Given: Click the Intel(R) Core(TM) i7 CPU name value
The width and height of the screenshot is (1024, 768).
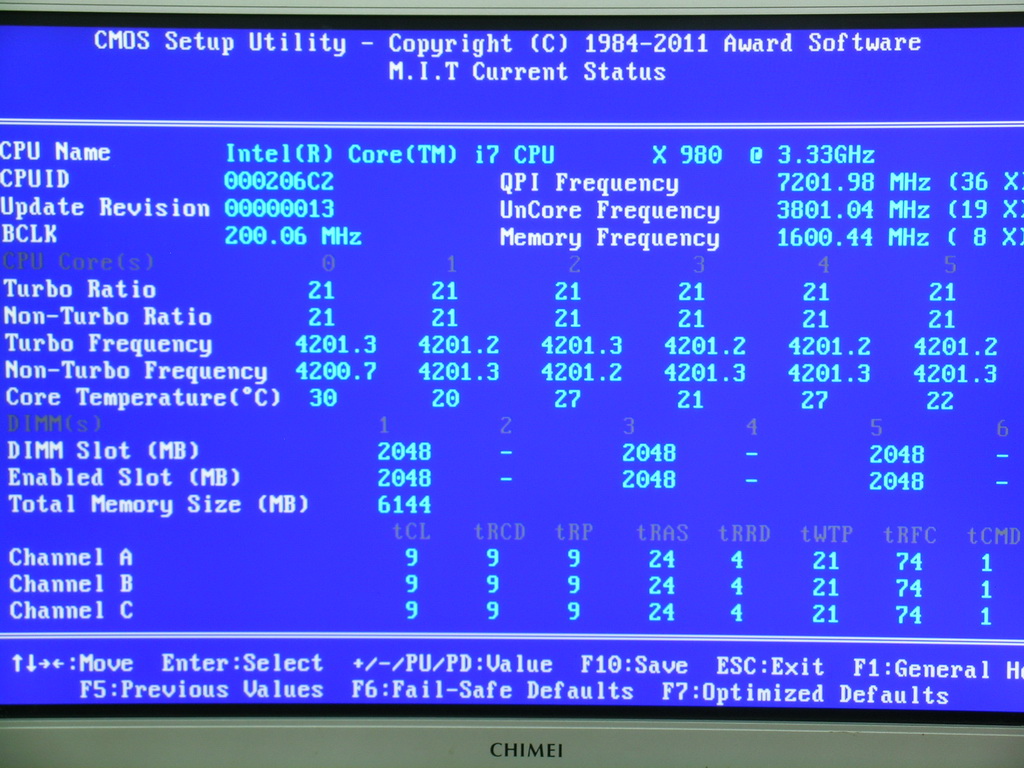Looking at the screenshot, I should (550, 155).
